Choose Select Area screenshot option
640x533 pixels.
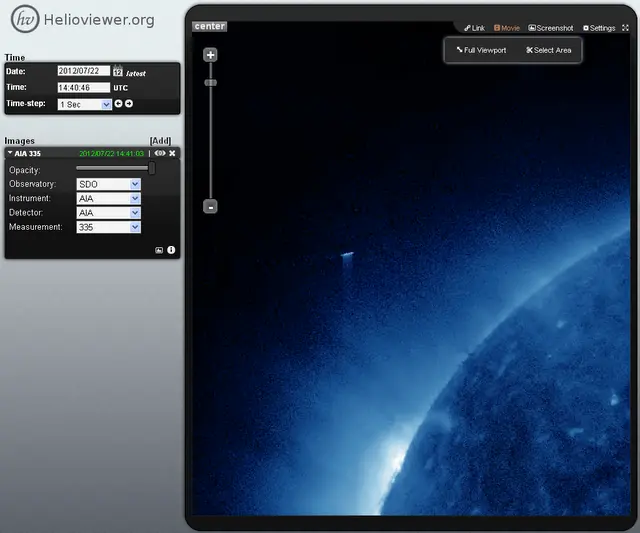click(549, 50)
